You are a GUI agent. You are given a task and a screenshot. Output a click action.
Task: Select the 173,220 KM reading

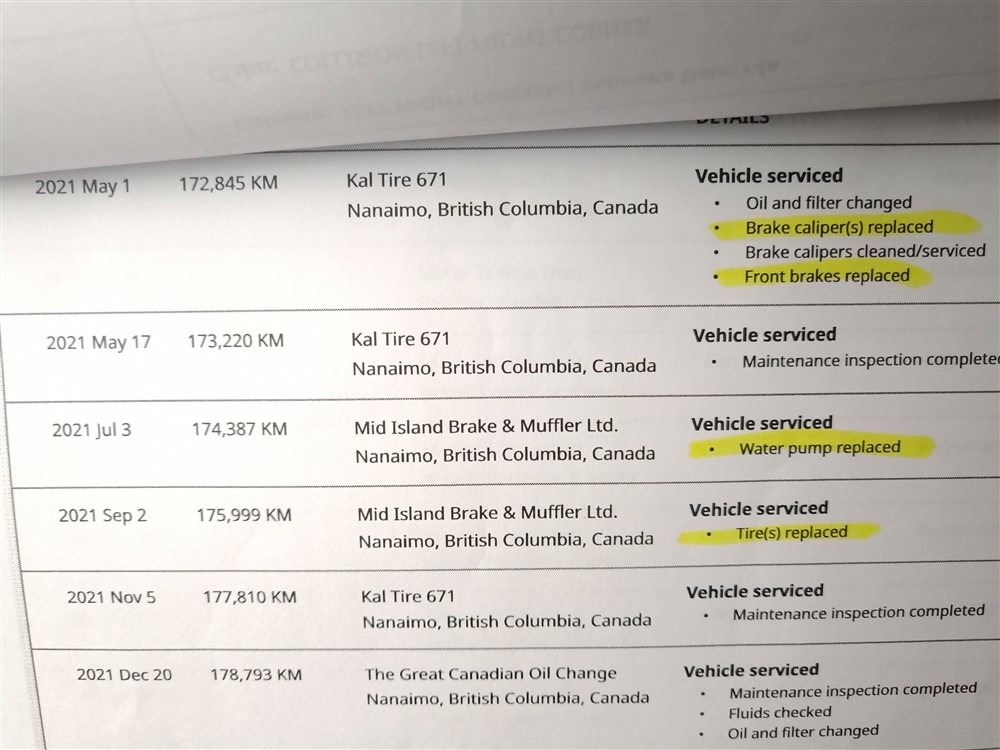click(x=235, y=341)
